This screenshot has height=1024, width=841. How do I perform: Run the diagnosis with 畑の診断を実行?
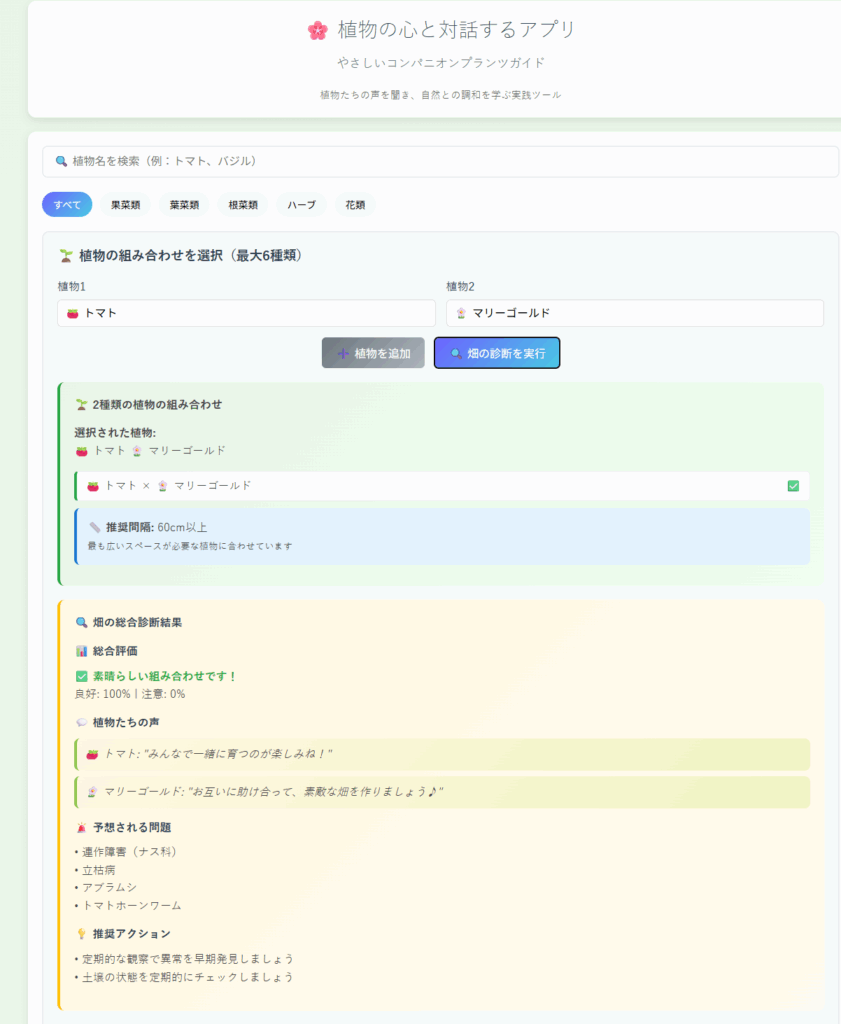(497, 353)
